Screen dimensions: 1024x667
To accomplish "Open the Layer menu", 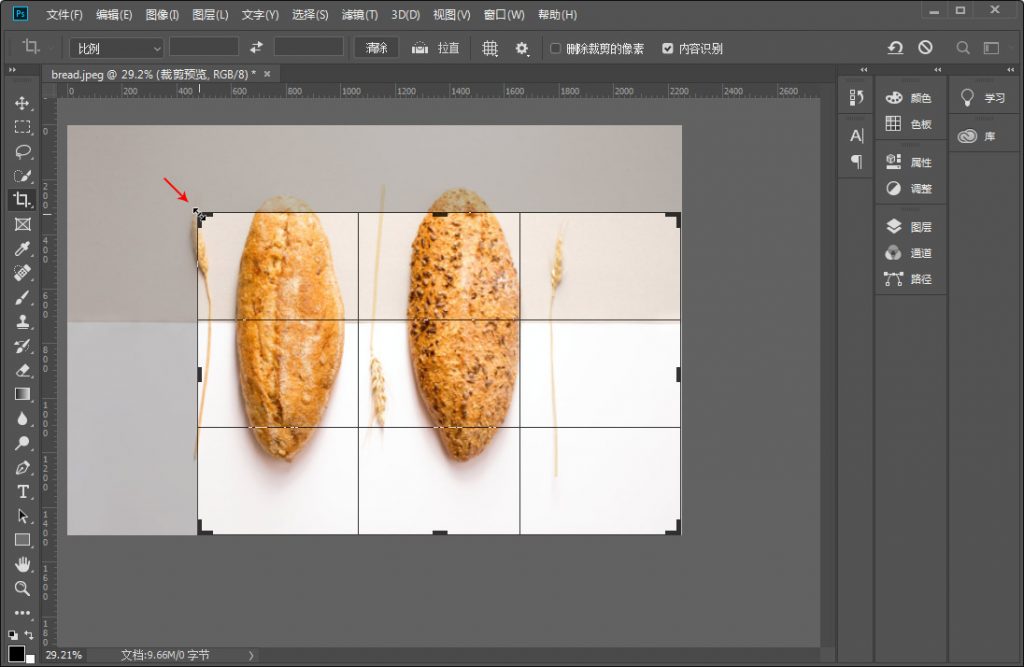I will tap(210, 14).
